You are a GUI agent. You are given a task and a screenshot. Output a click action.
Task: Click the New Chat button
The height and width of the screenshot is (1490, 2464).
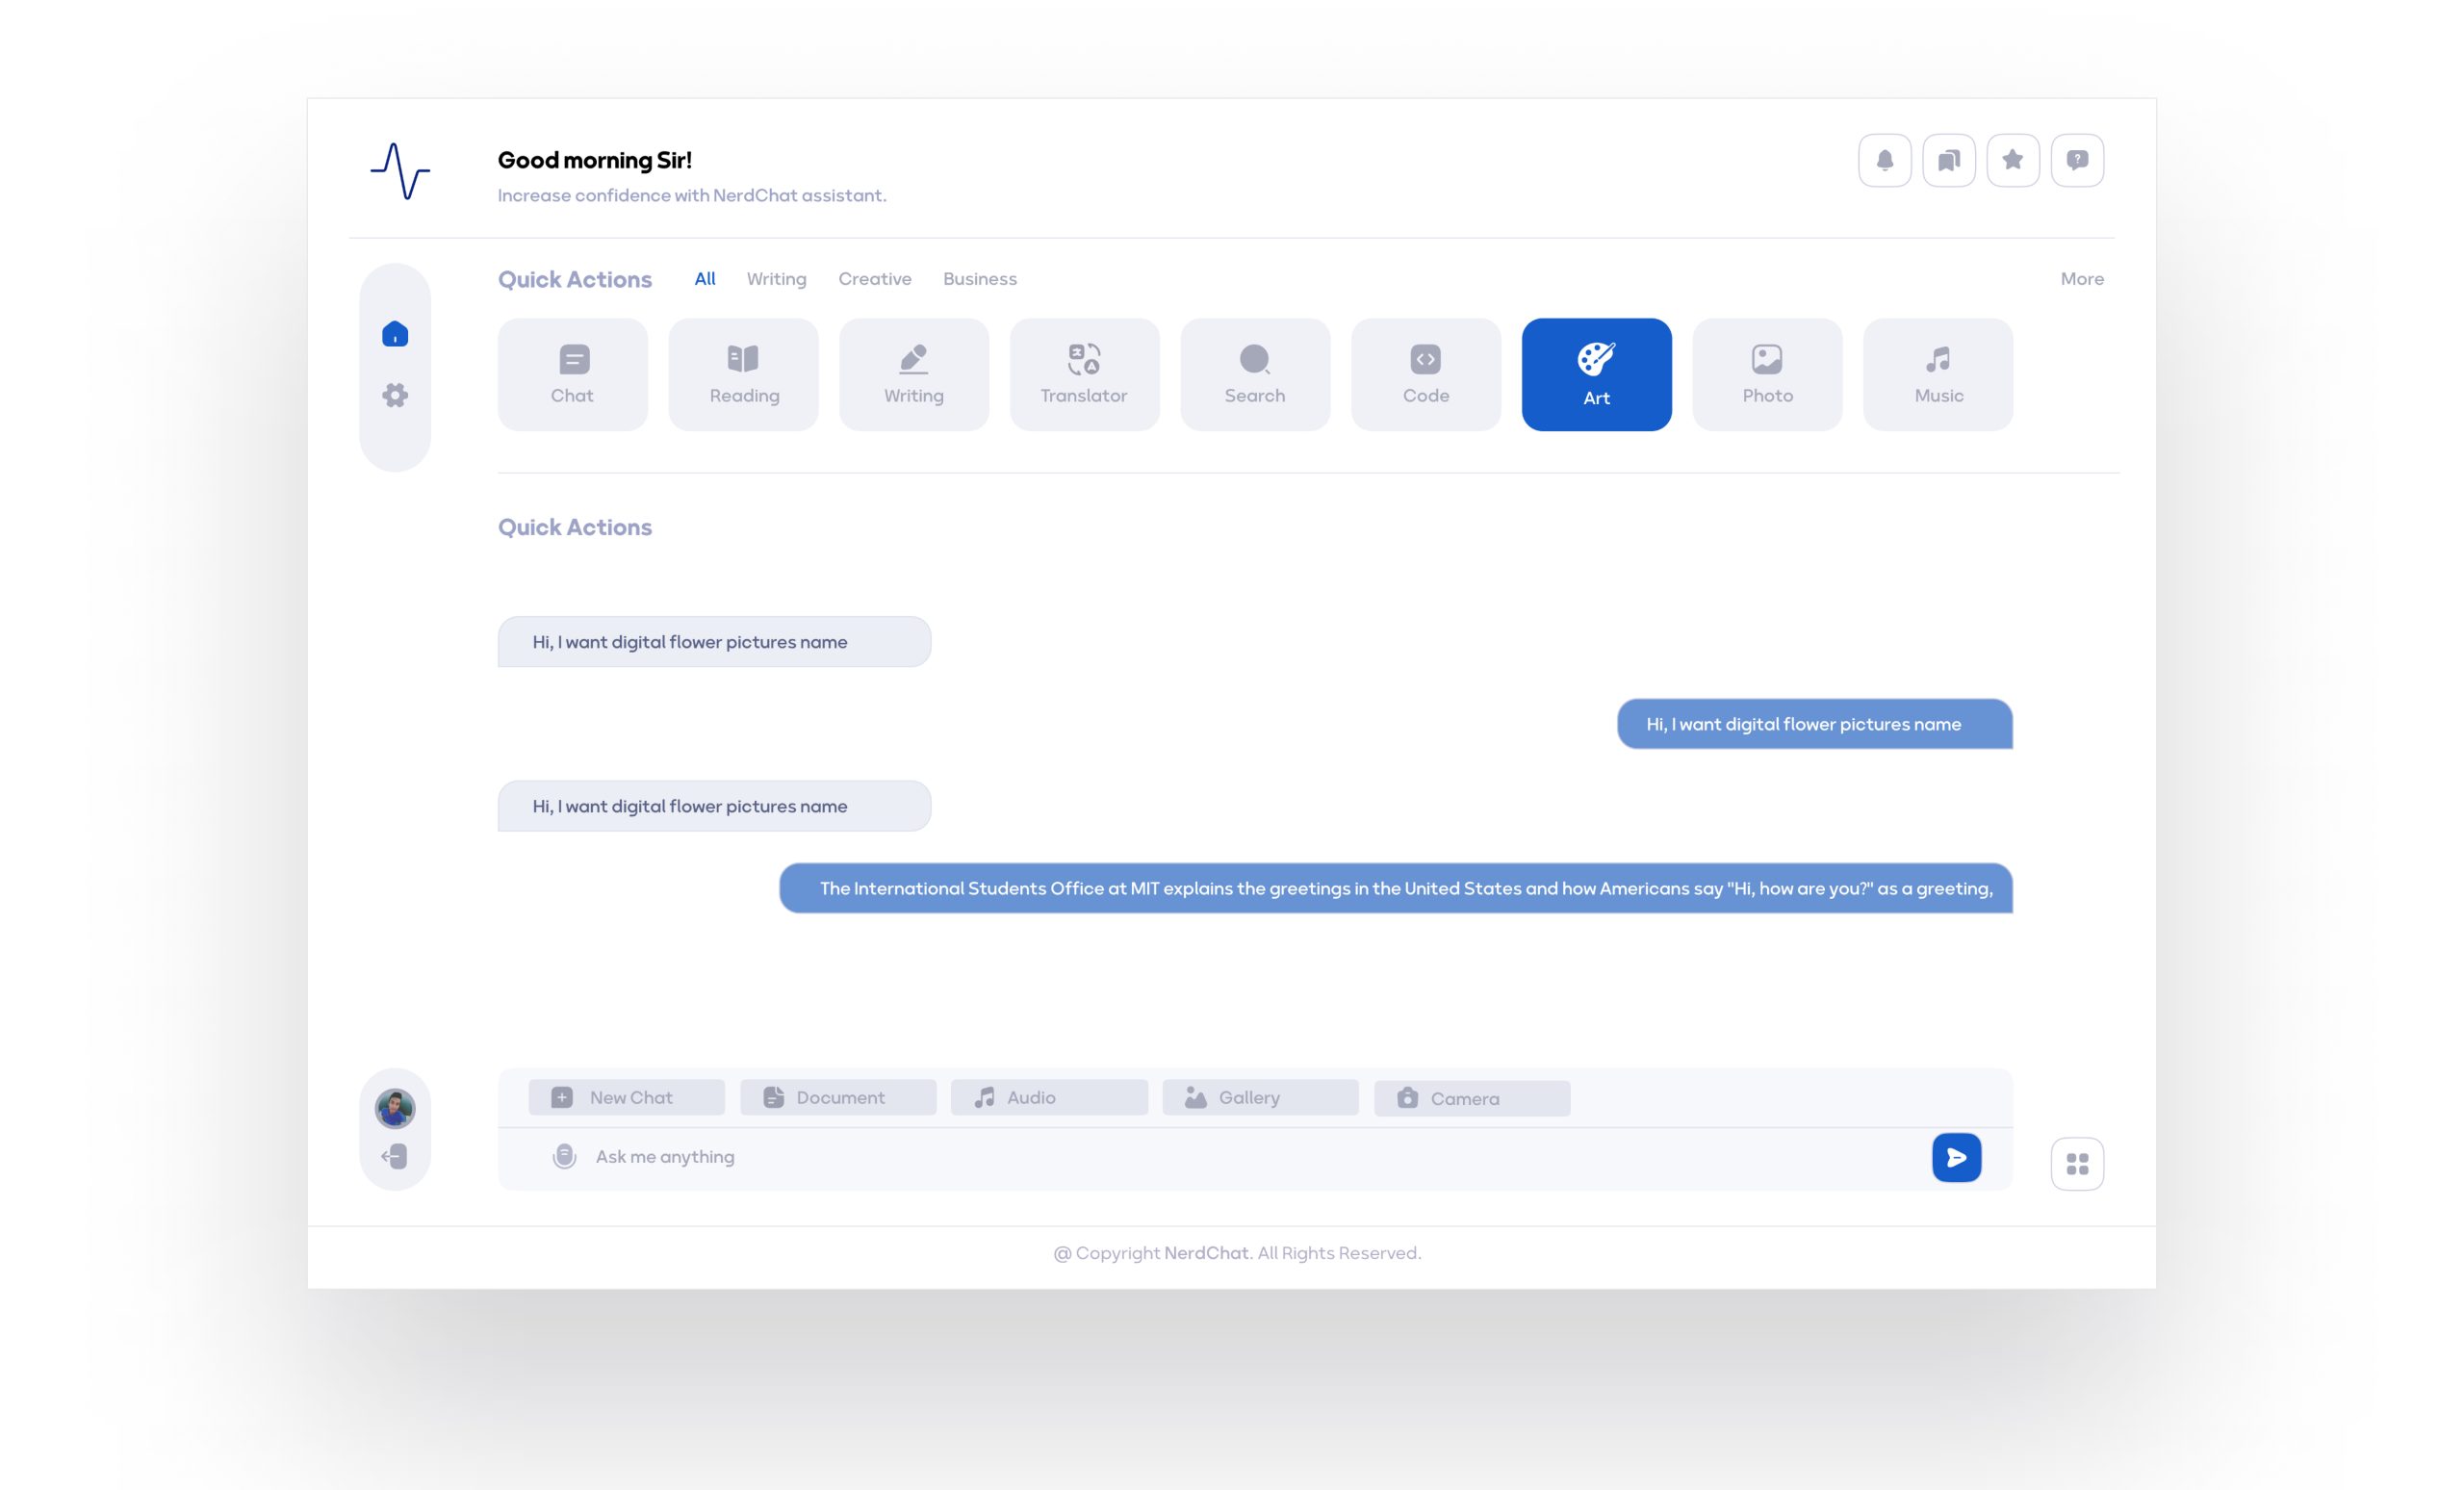point(626,1097)
